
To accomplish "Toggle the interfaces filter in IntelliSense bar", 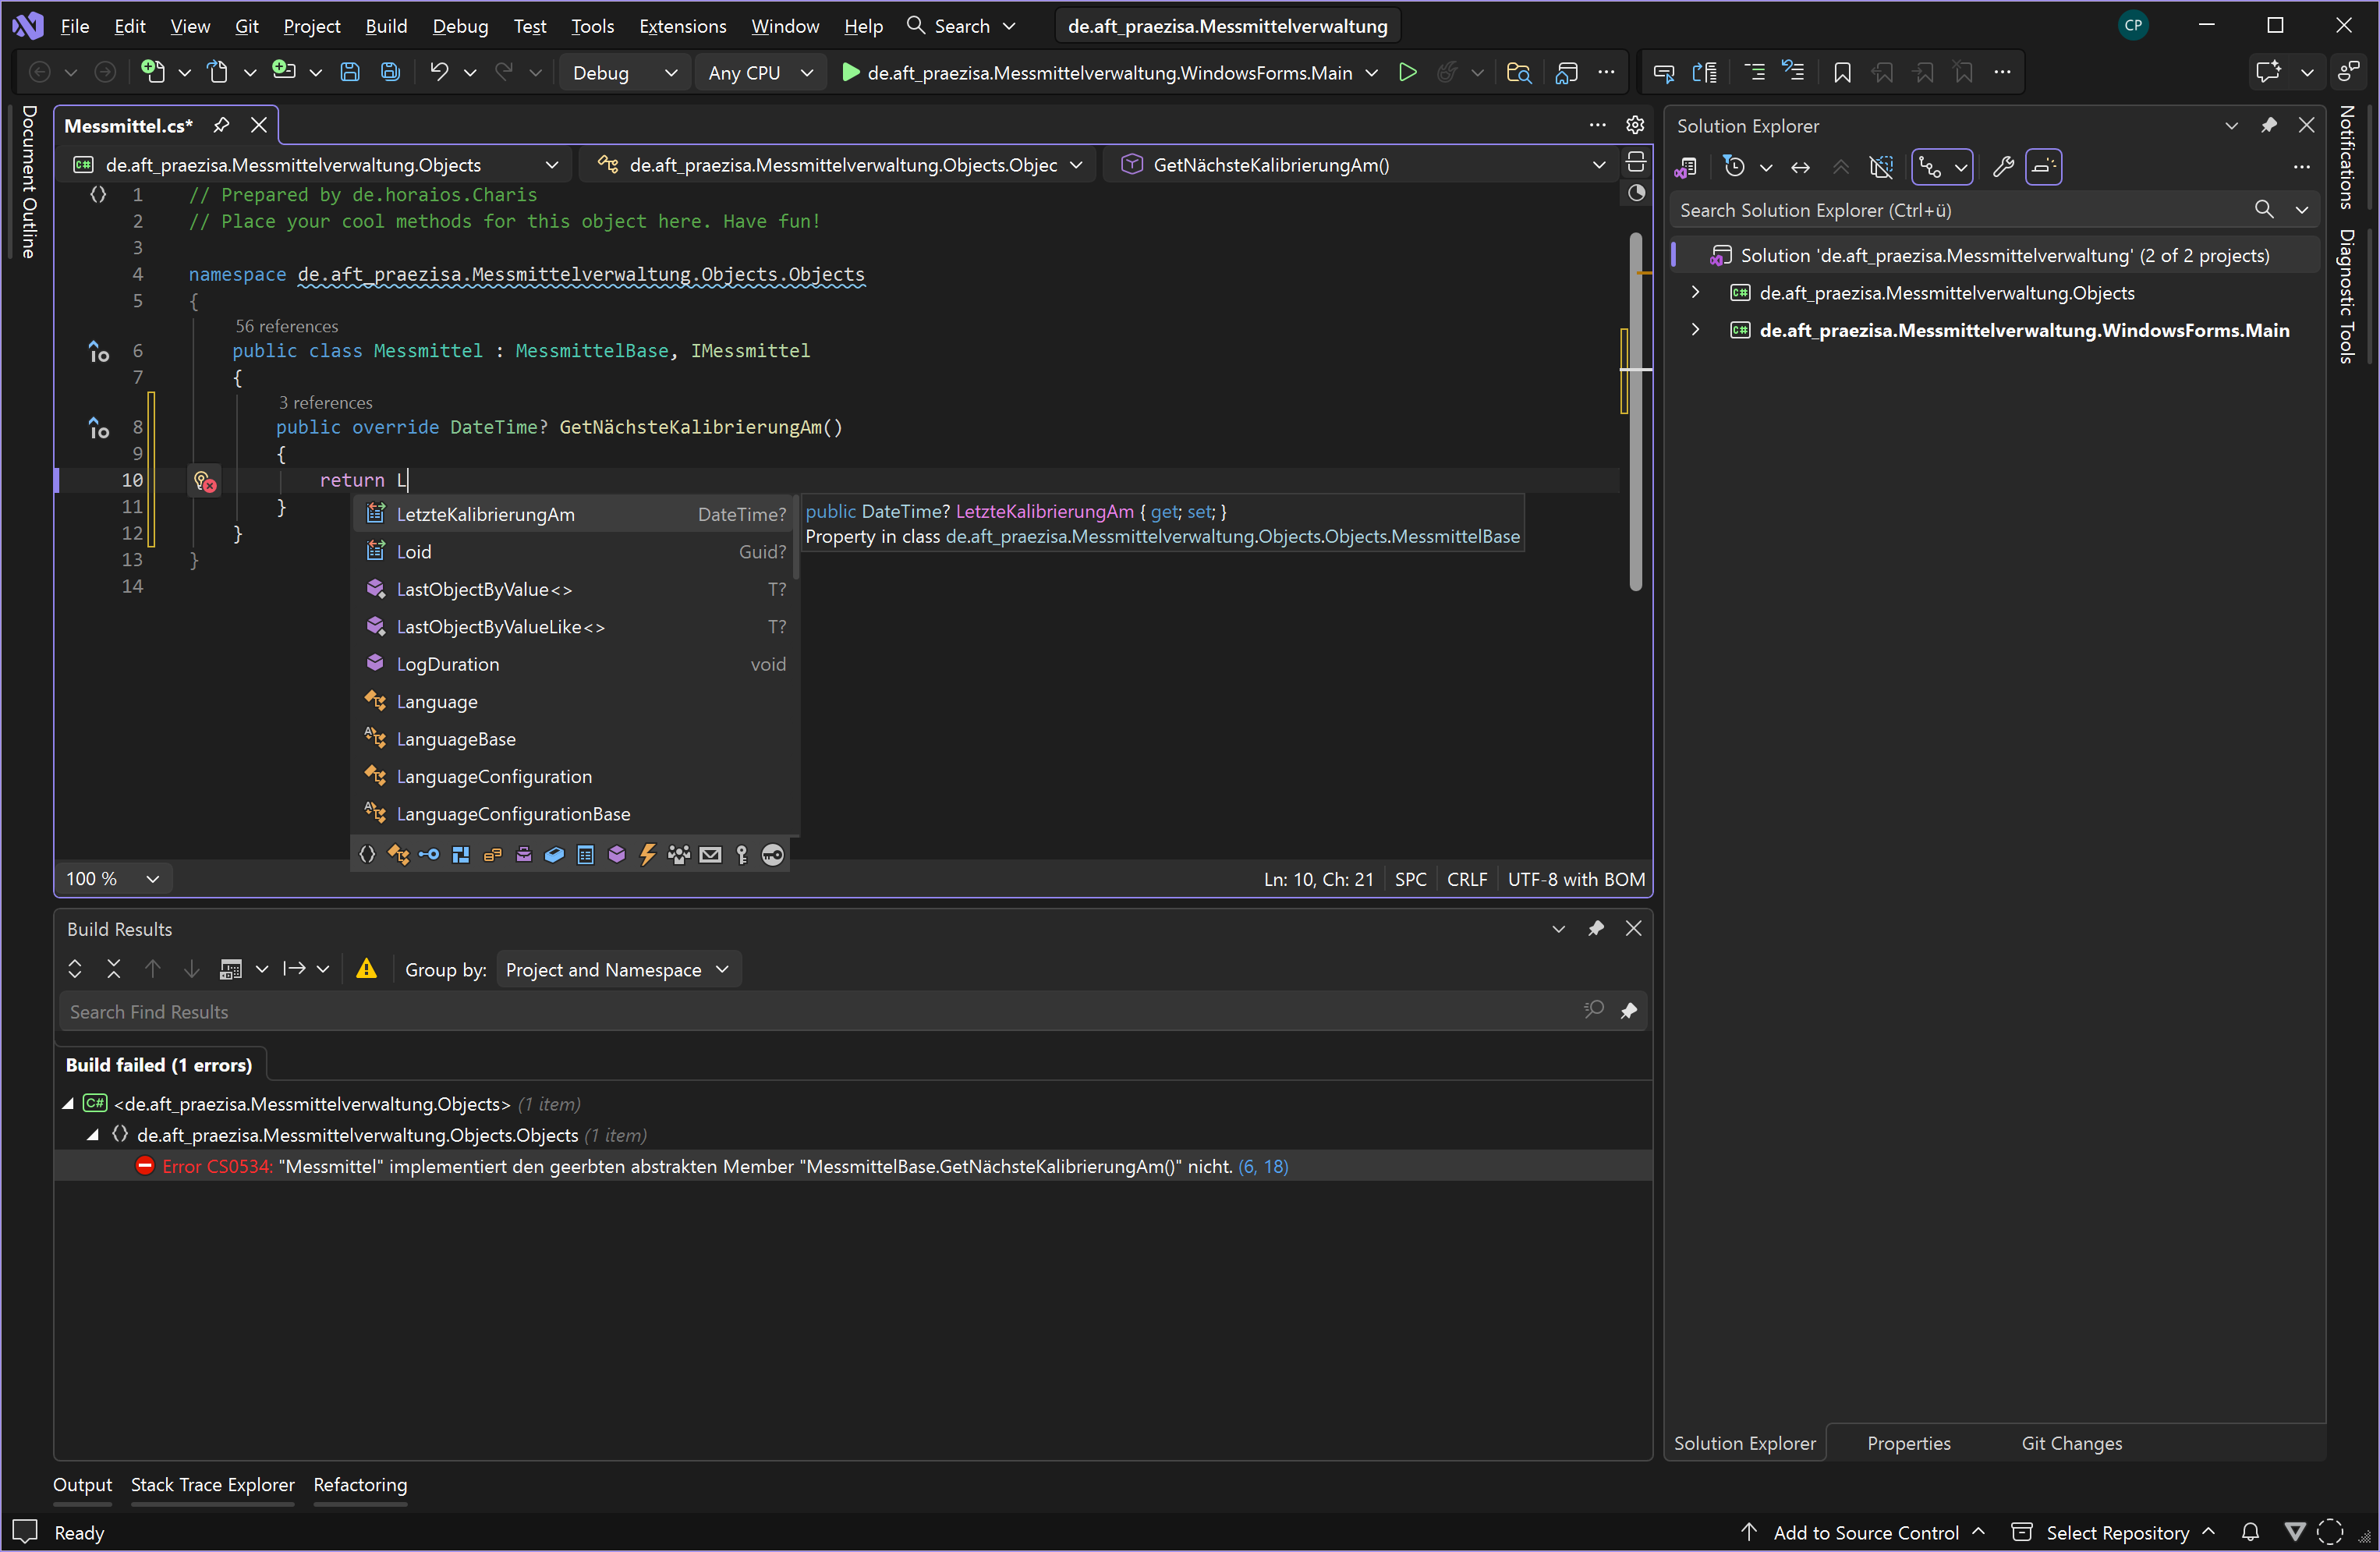I will (429, 855).
